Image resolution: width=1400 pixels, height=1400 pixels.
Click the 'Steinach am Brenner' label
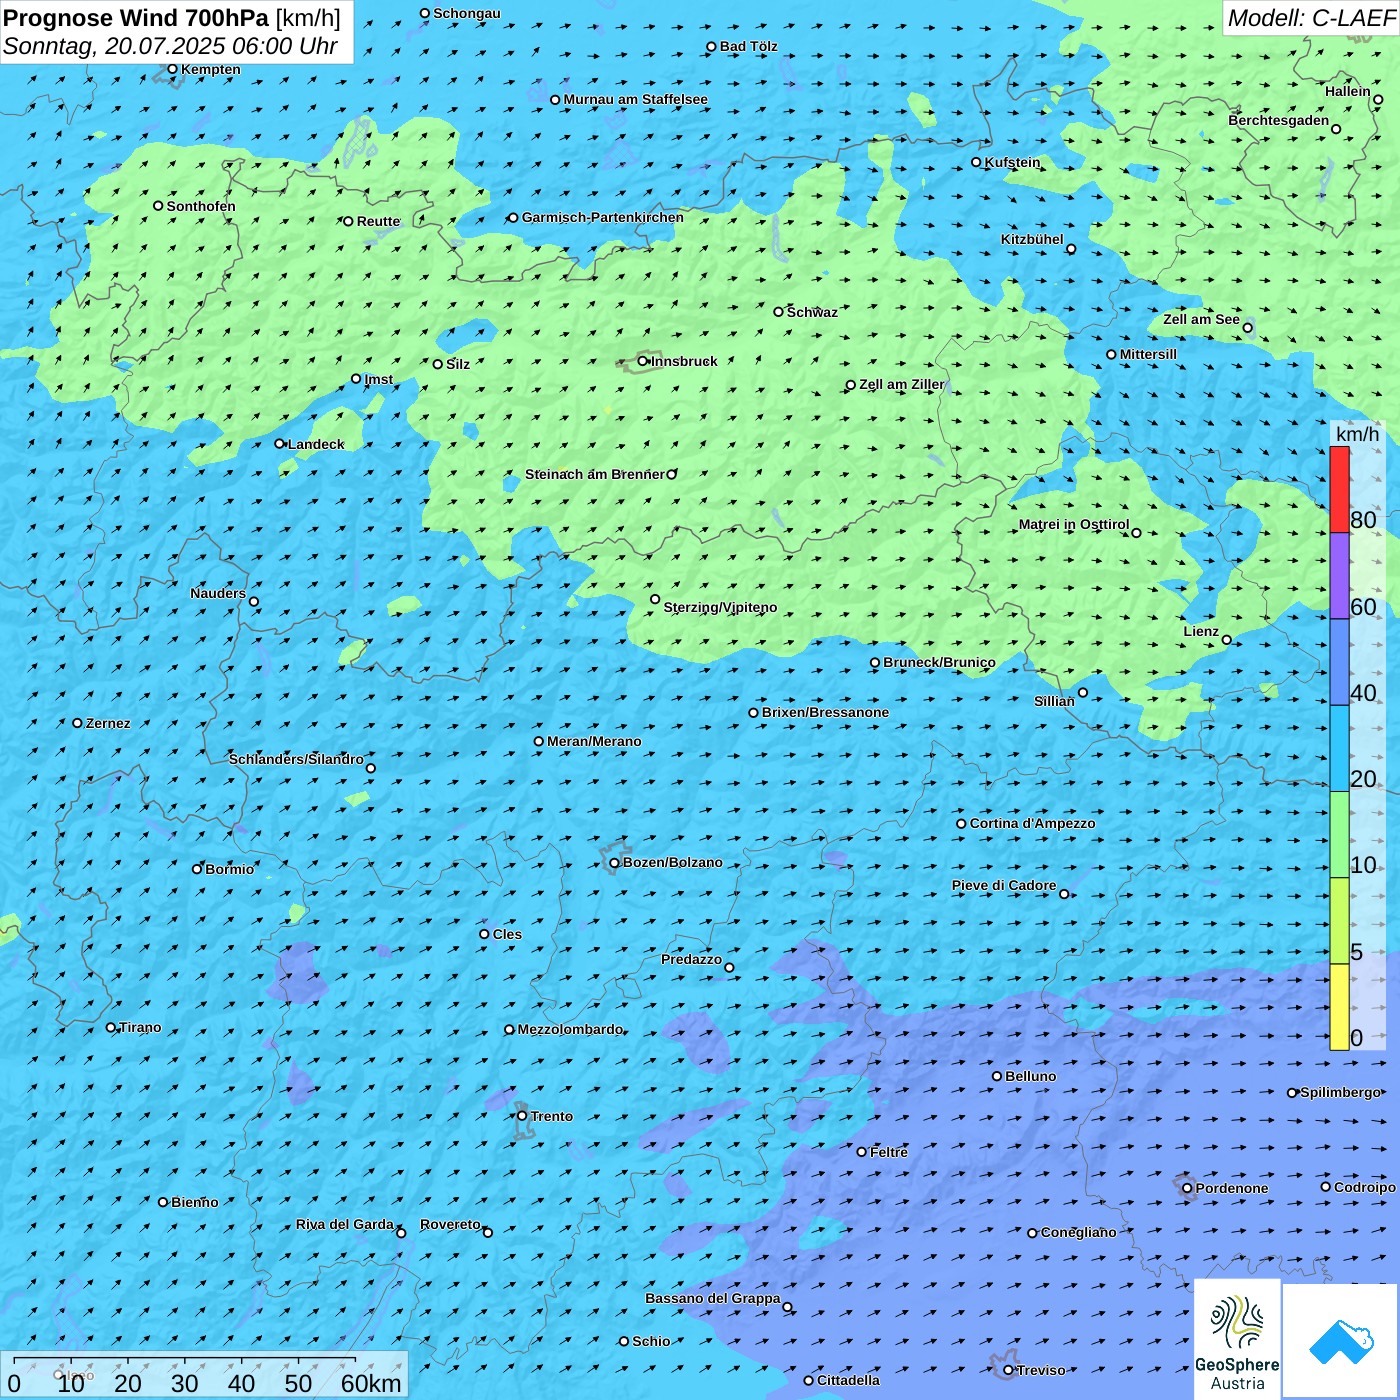point(595,474)
